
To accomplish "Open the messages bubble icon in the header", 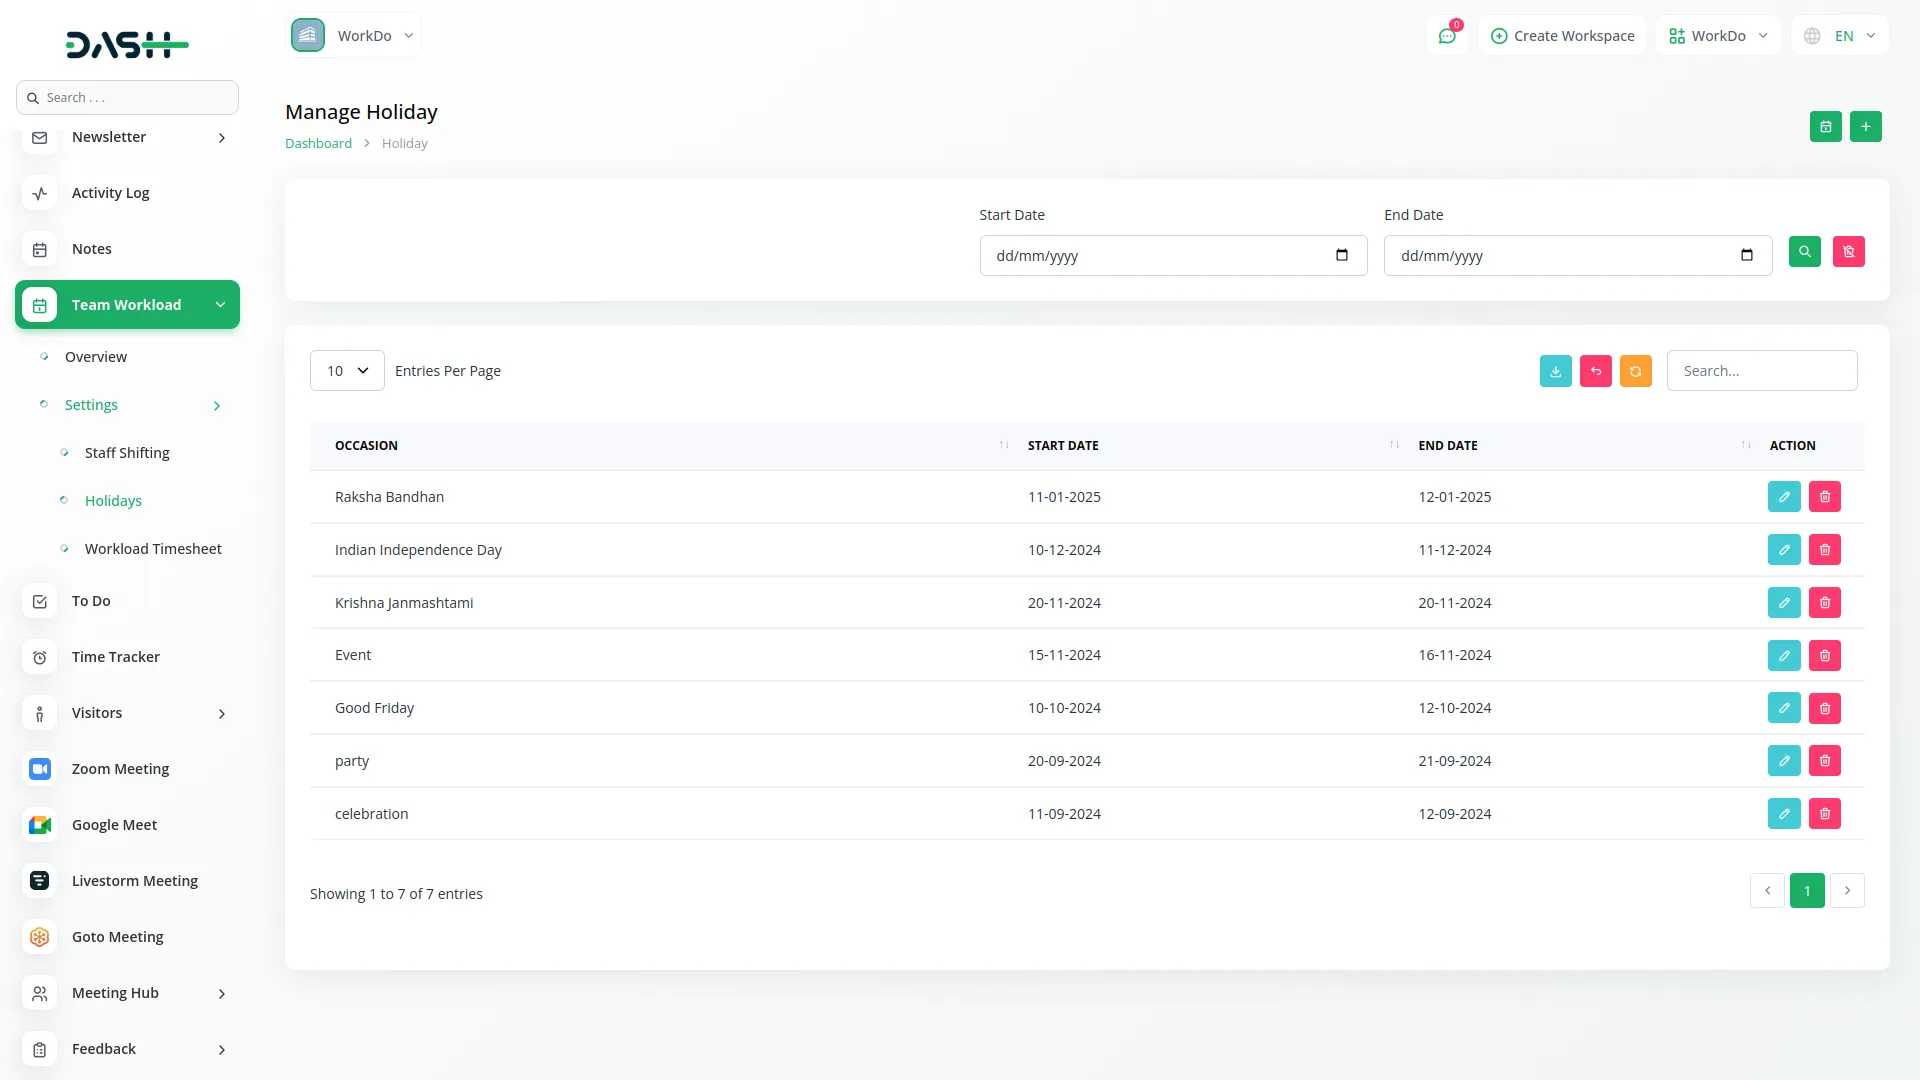I will [x=1447, y=35].
